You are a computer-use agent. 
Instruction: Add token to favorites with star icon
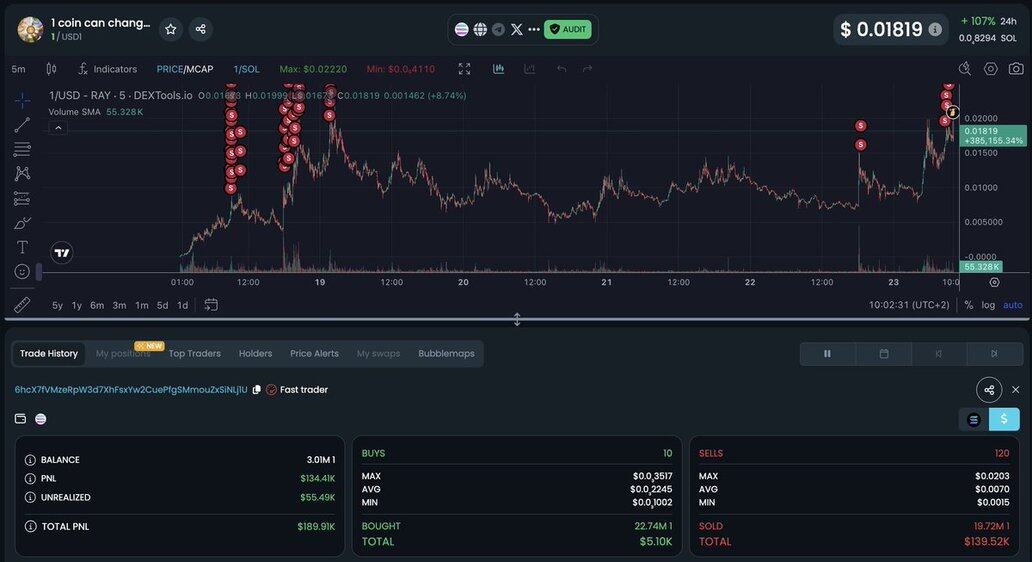[x=170, y=29]
